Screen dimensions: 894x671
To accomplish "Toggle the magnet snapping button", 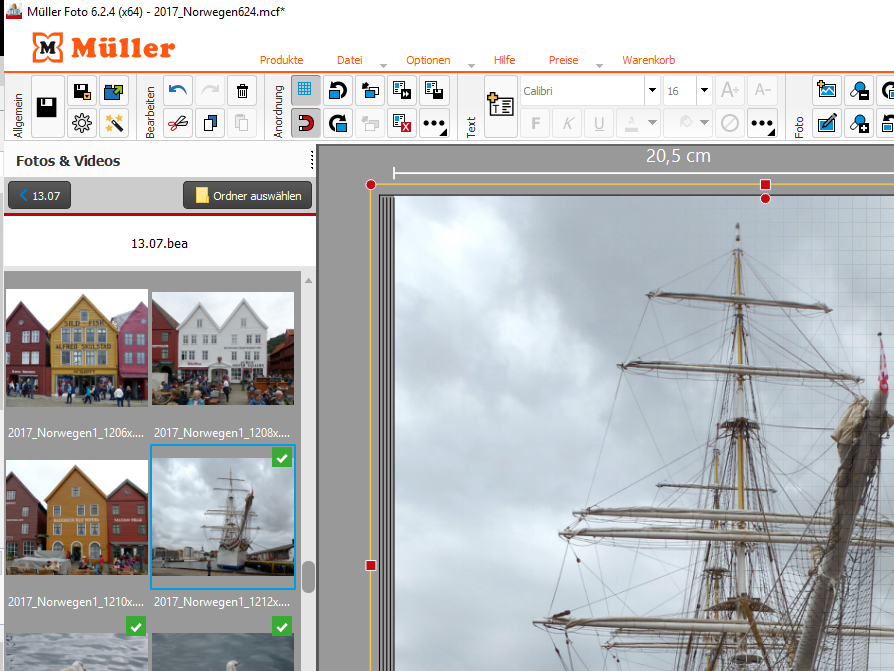I will [x=305, y=124].
